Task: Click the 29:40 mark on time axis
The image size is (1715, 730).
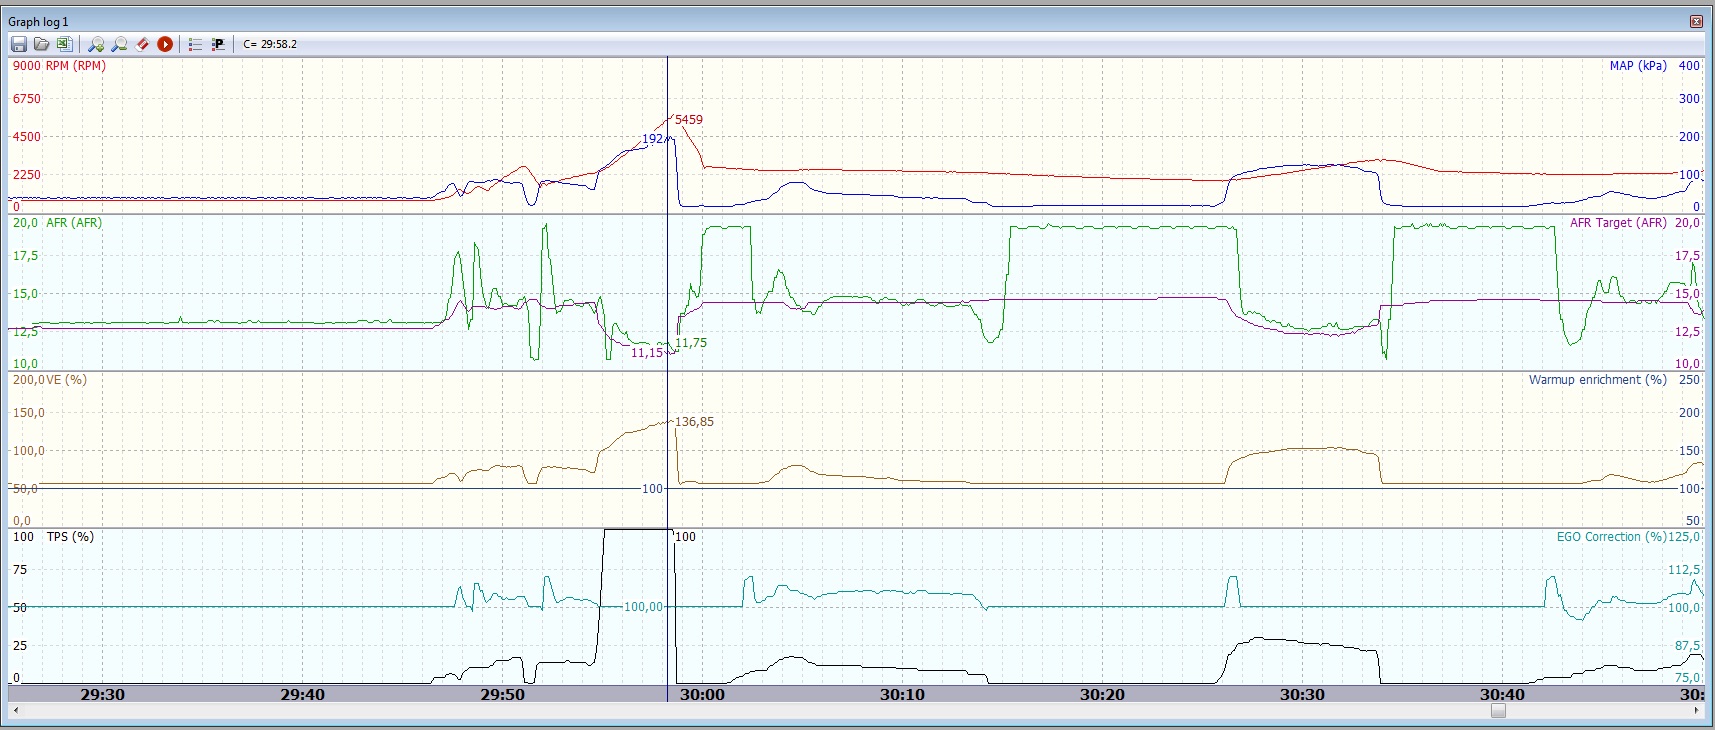Action: coord(302,694)
